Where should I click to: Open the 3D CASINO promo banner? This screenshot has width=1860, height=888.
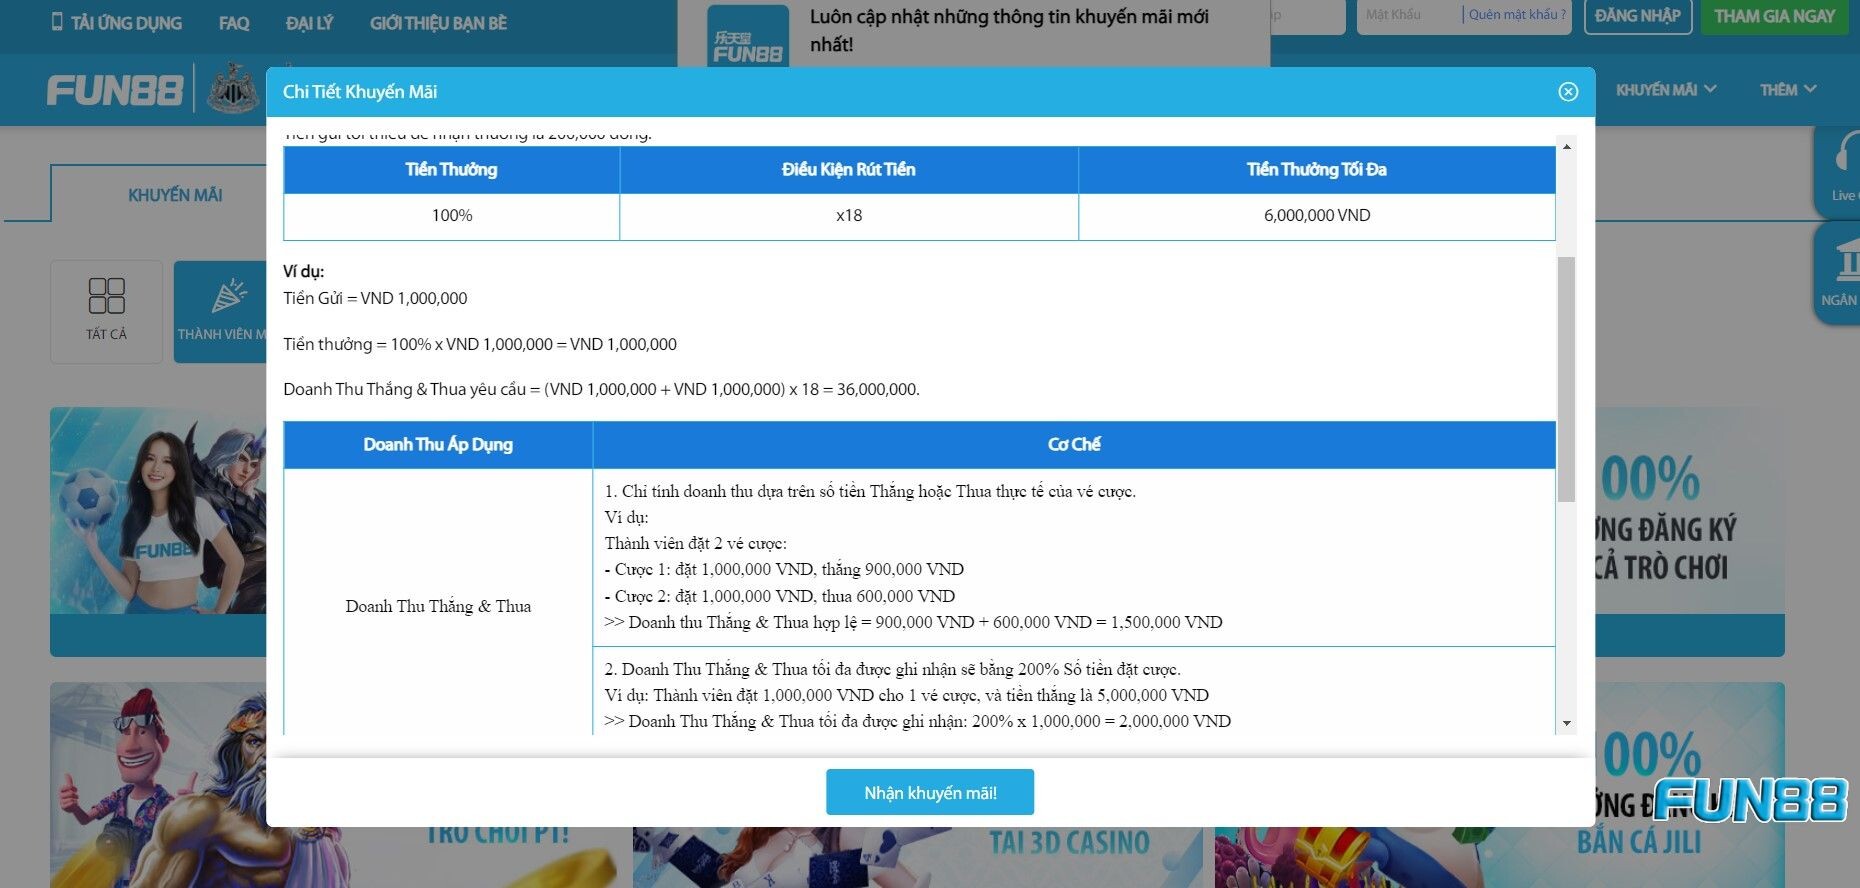tap(917, 857)
